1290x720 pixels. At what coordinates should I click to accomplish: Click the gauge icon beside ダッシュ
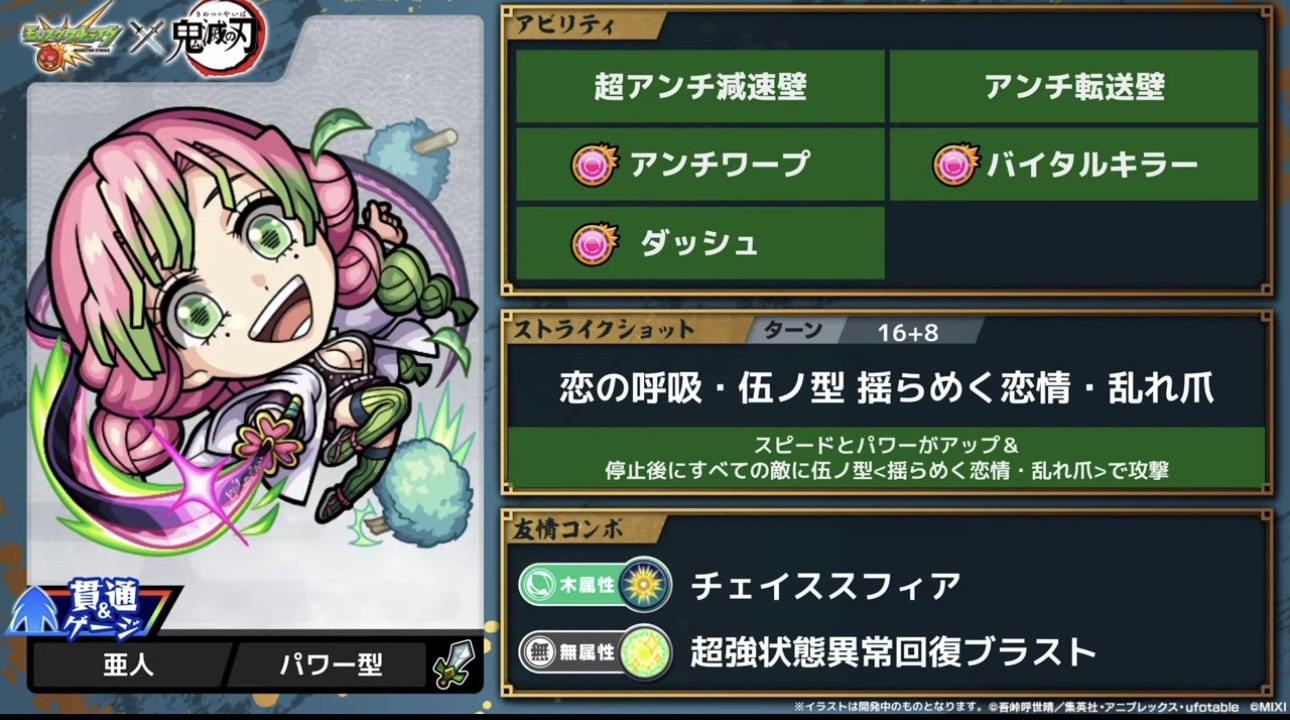tap(594, 243)
